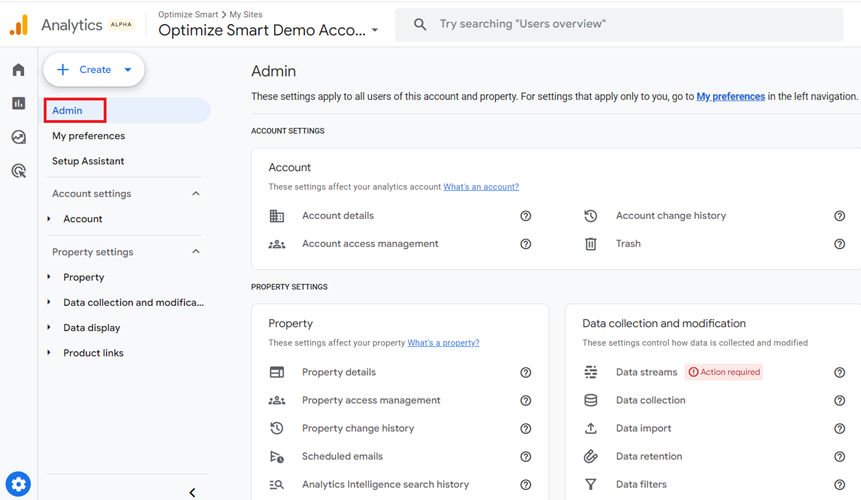Click the Account access management people icon
The height and width of the screenshot is (500, 861).
tap(277, 244)
